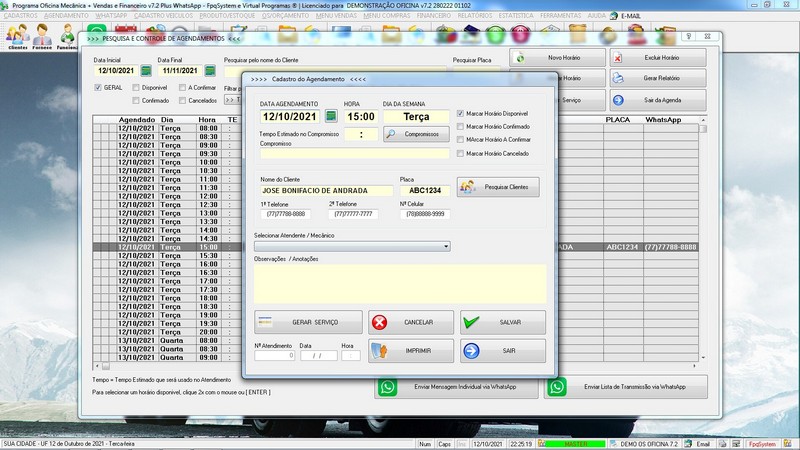Send individual message via WhatsApp
The image size is (800, 450).
tap(456, 387)
